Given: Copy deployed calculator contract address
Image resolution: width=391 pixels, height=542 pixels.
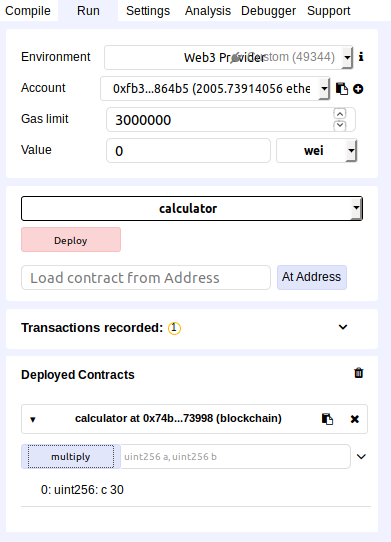Looking at the screenshot, I should tap(327, 419).
